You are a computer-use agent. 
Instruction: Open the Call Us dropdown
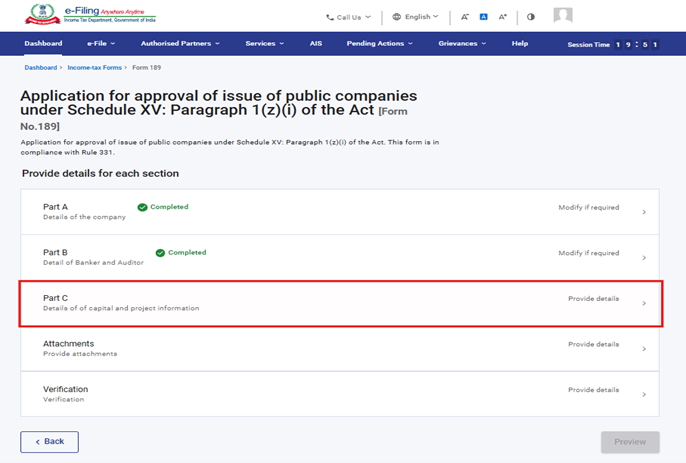pyautogui.click(x=348, y=17)
